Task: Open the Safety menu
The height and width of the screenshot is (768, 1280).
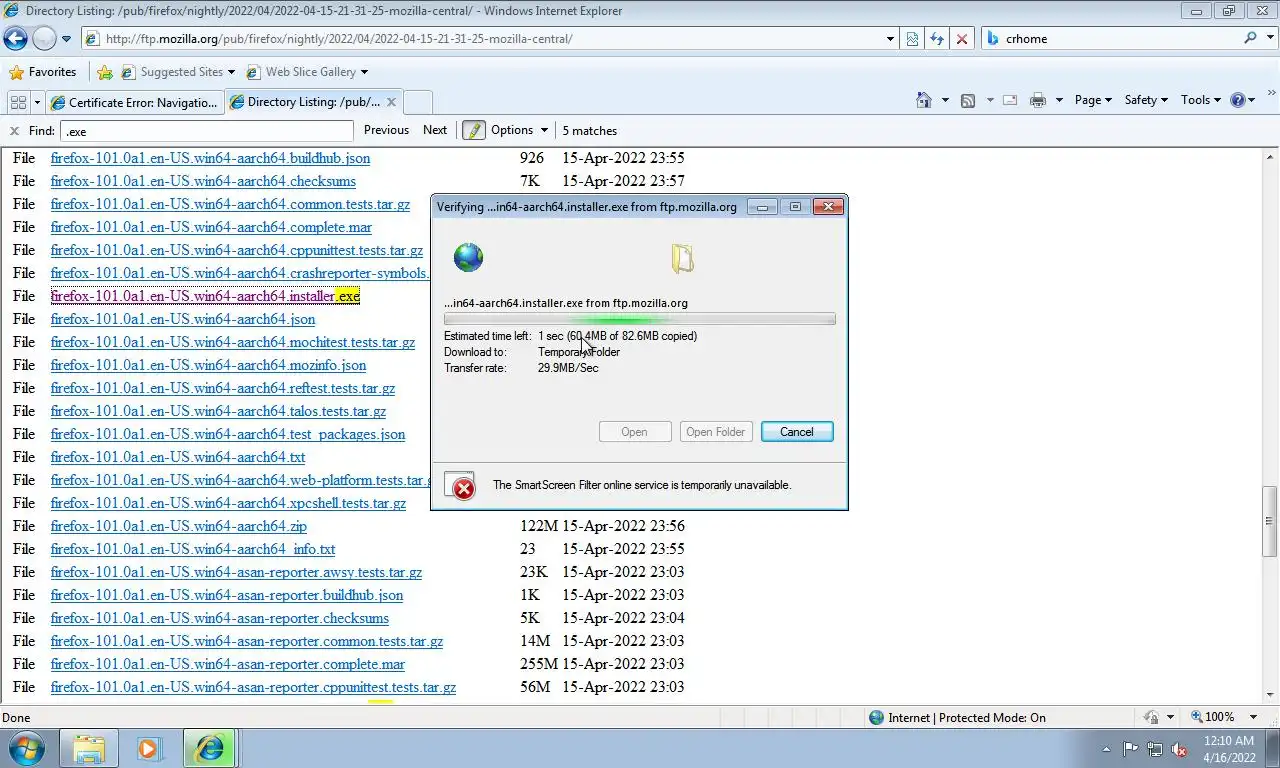Action: point(1146,100)
